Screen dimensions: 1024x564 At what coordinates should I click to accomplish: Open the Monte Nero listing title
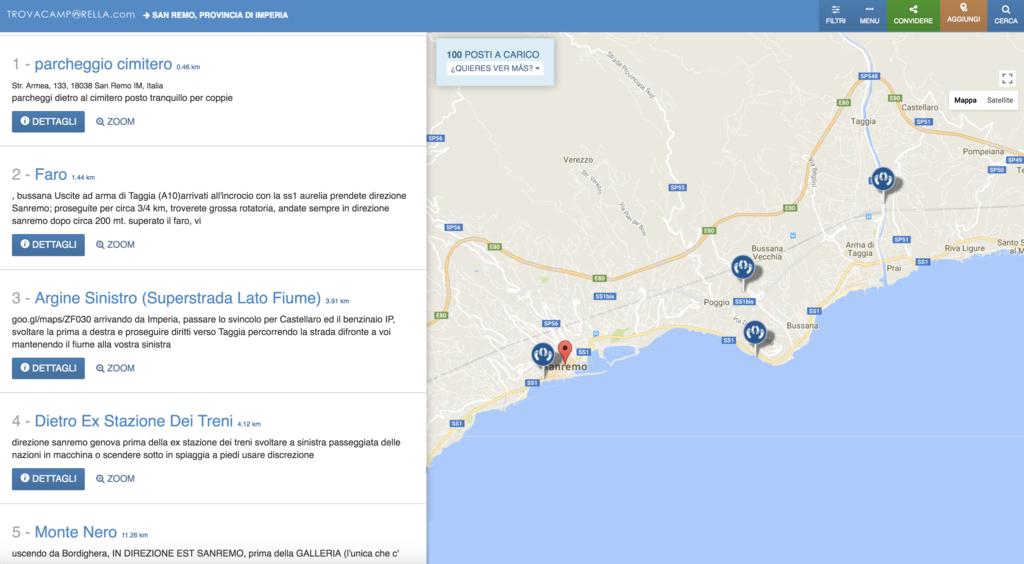pos(75,532)
